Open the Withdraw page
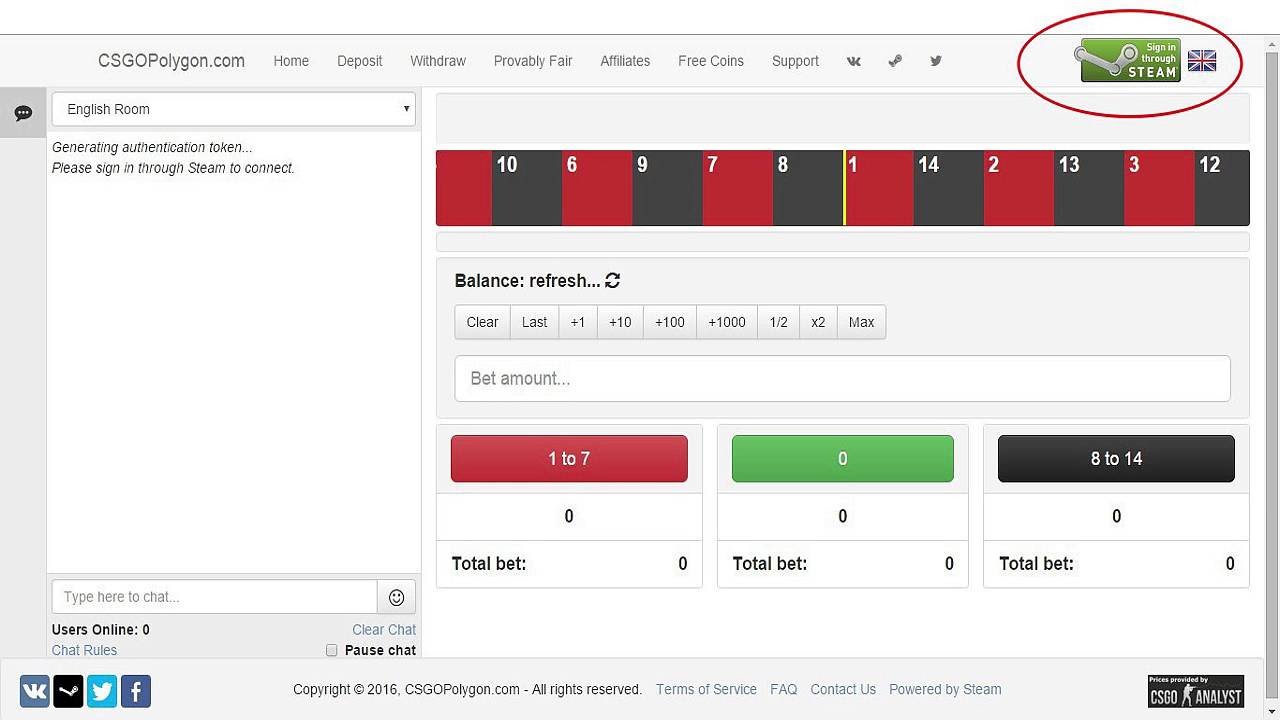 pos(438,61)
